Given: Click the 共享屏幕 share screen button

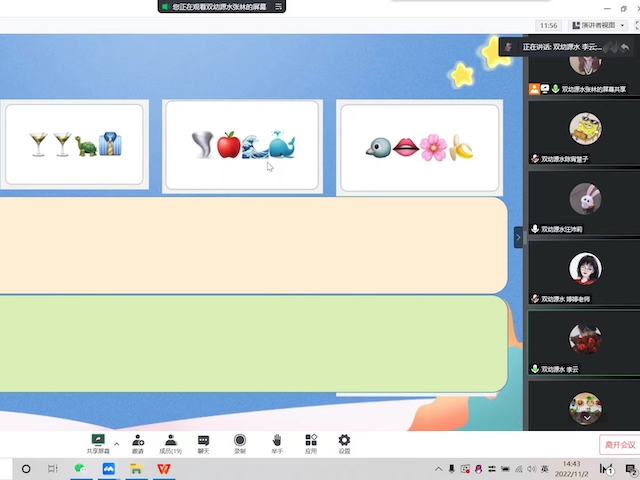Looking at the screenshot, I should 98,444.
